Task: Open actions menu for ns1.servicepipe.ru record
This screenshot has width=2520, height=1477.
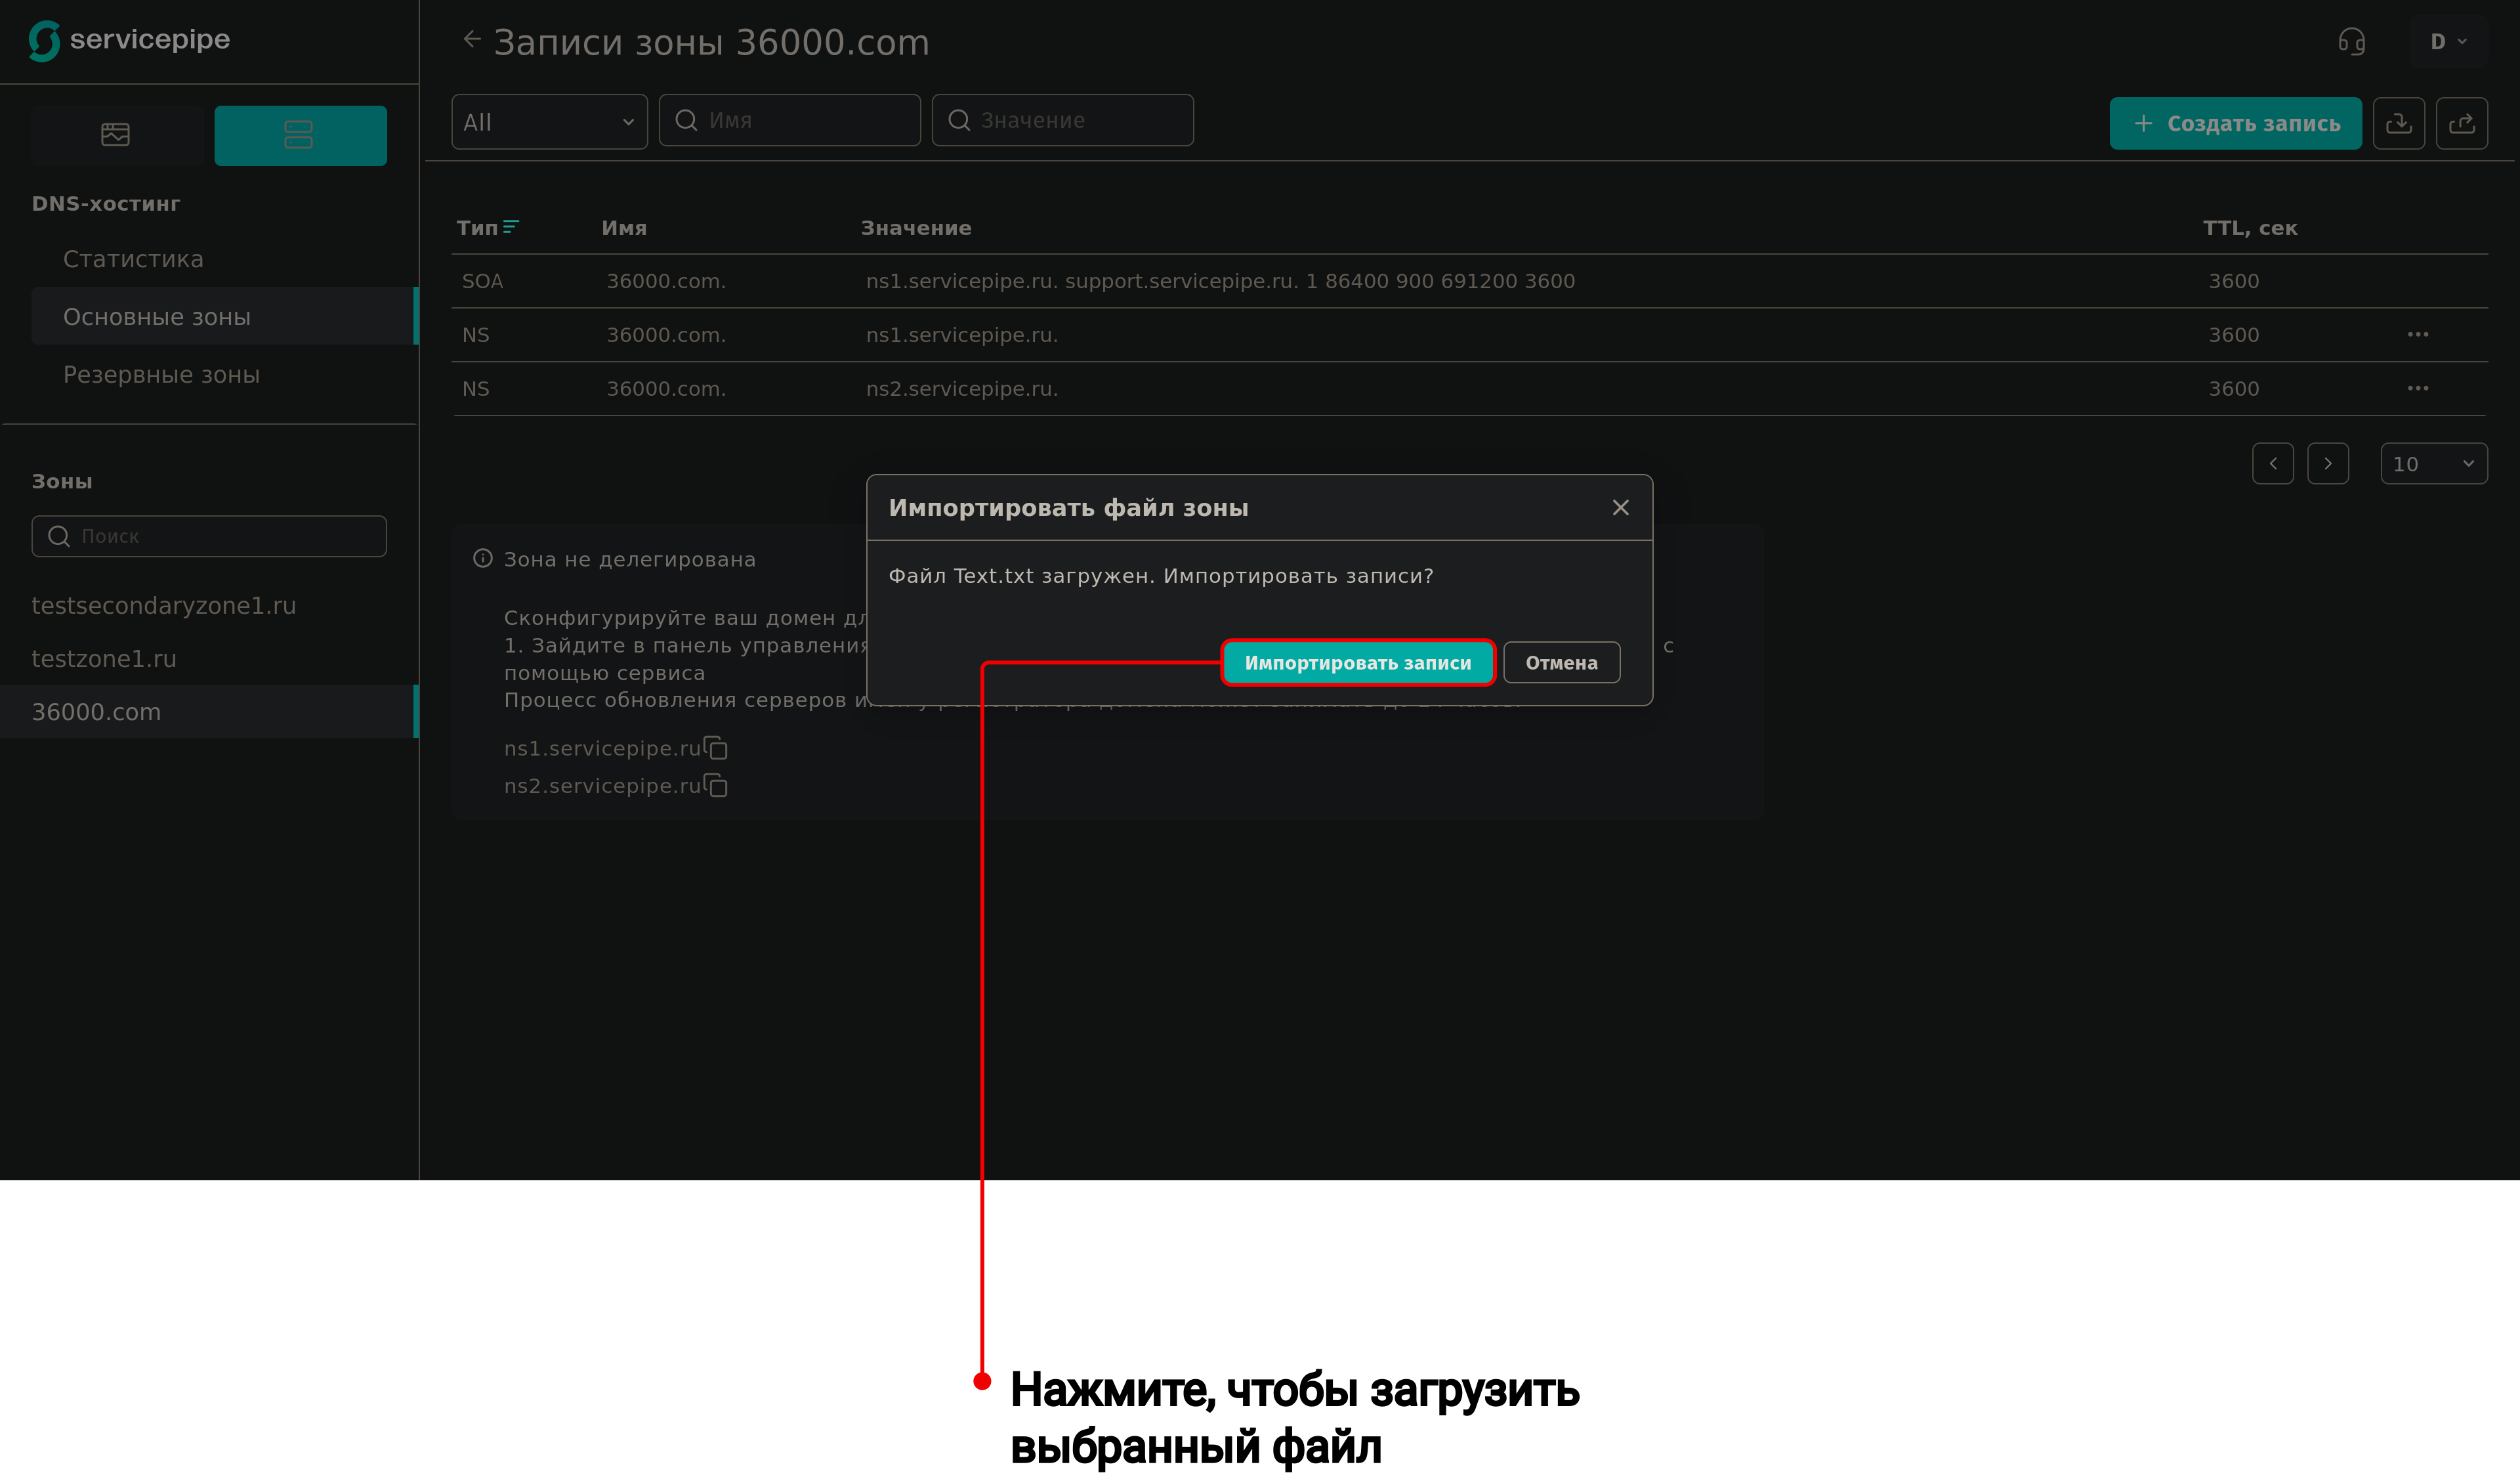Action: 2417,335
